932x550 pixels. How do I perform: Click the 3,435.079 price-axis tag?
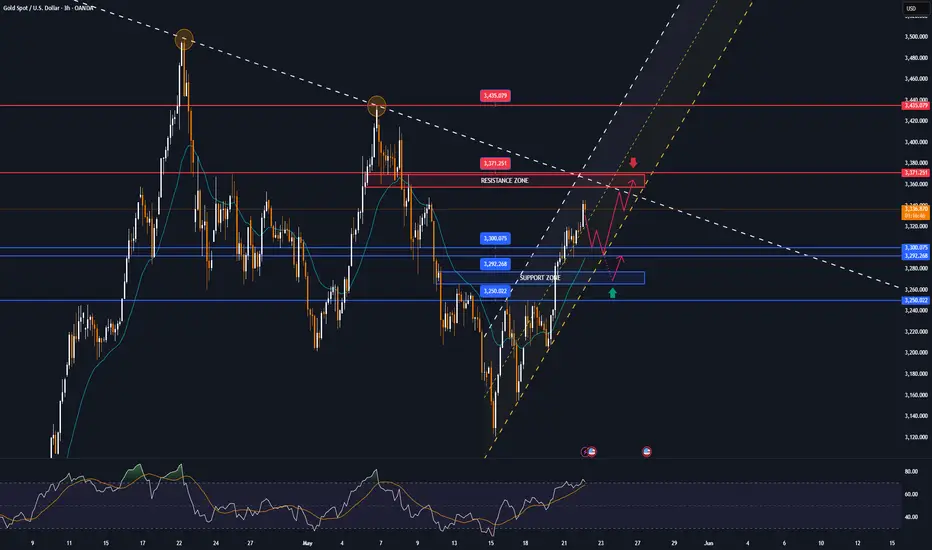click(x=915, y=106)
